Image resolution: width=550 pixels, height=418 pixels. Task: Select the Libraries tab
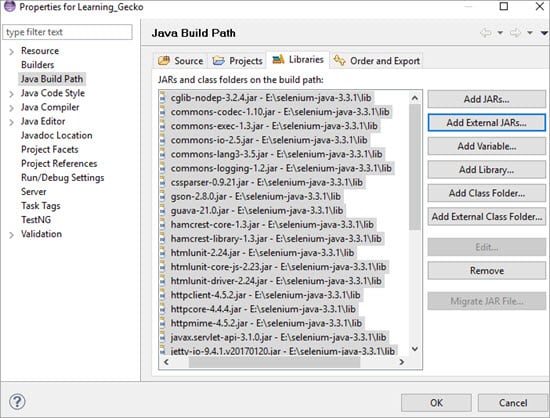[298, 60]
